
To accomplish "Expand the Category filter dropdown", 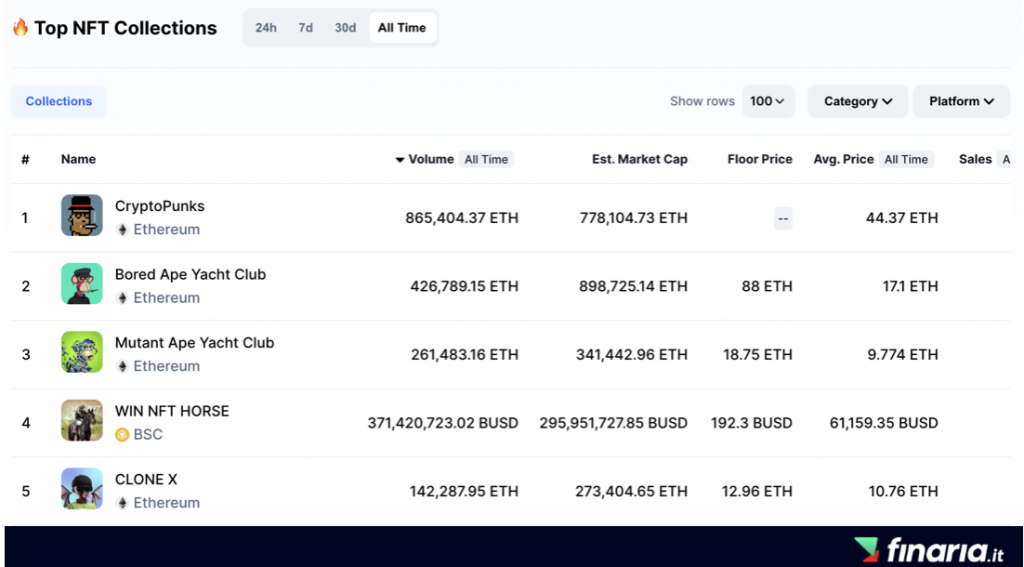I will coord(857,101).
